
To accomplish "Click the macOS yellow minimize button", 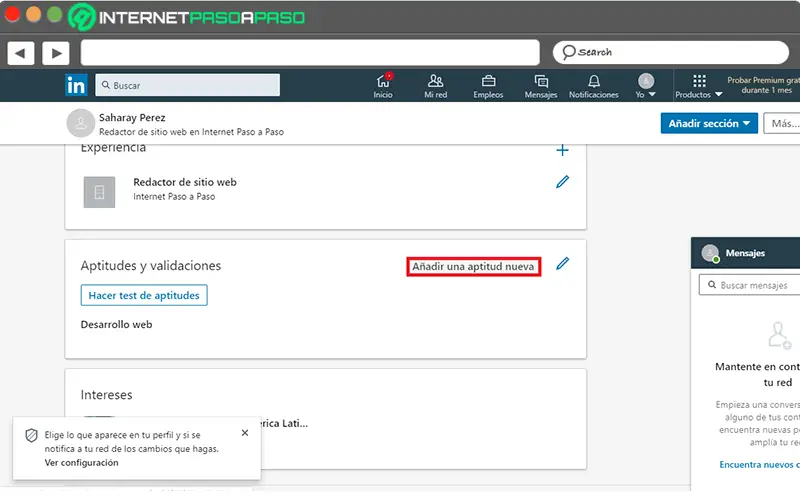I will coord(33,15).
